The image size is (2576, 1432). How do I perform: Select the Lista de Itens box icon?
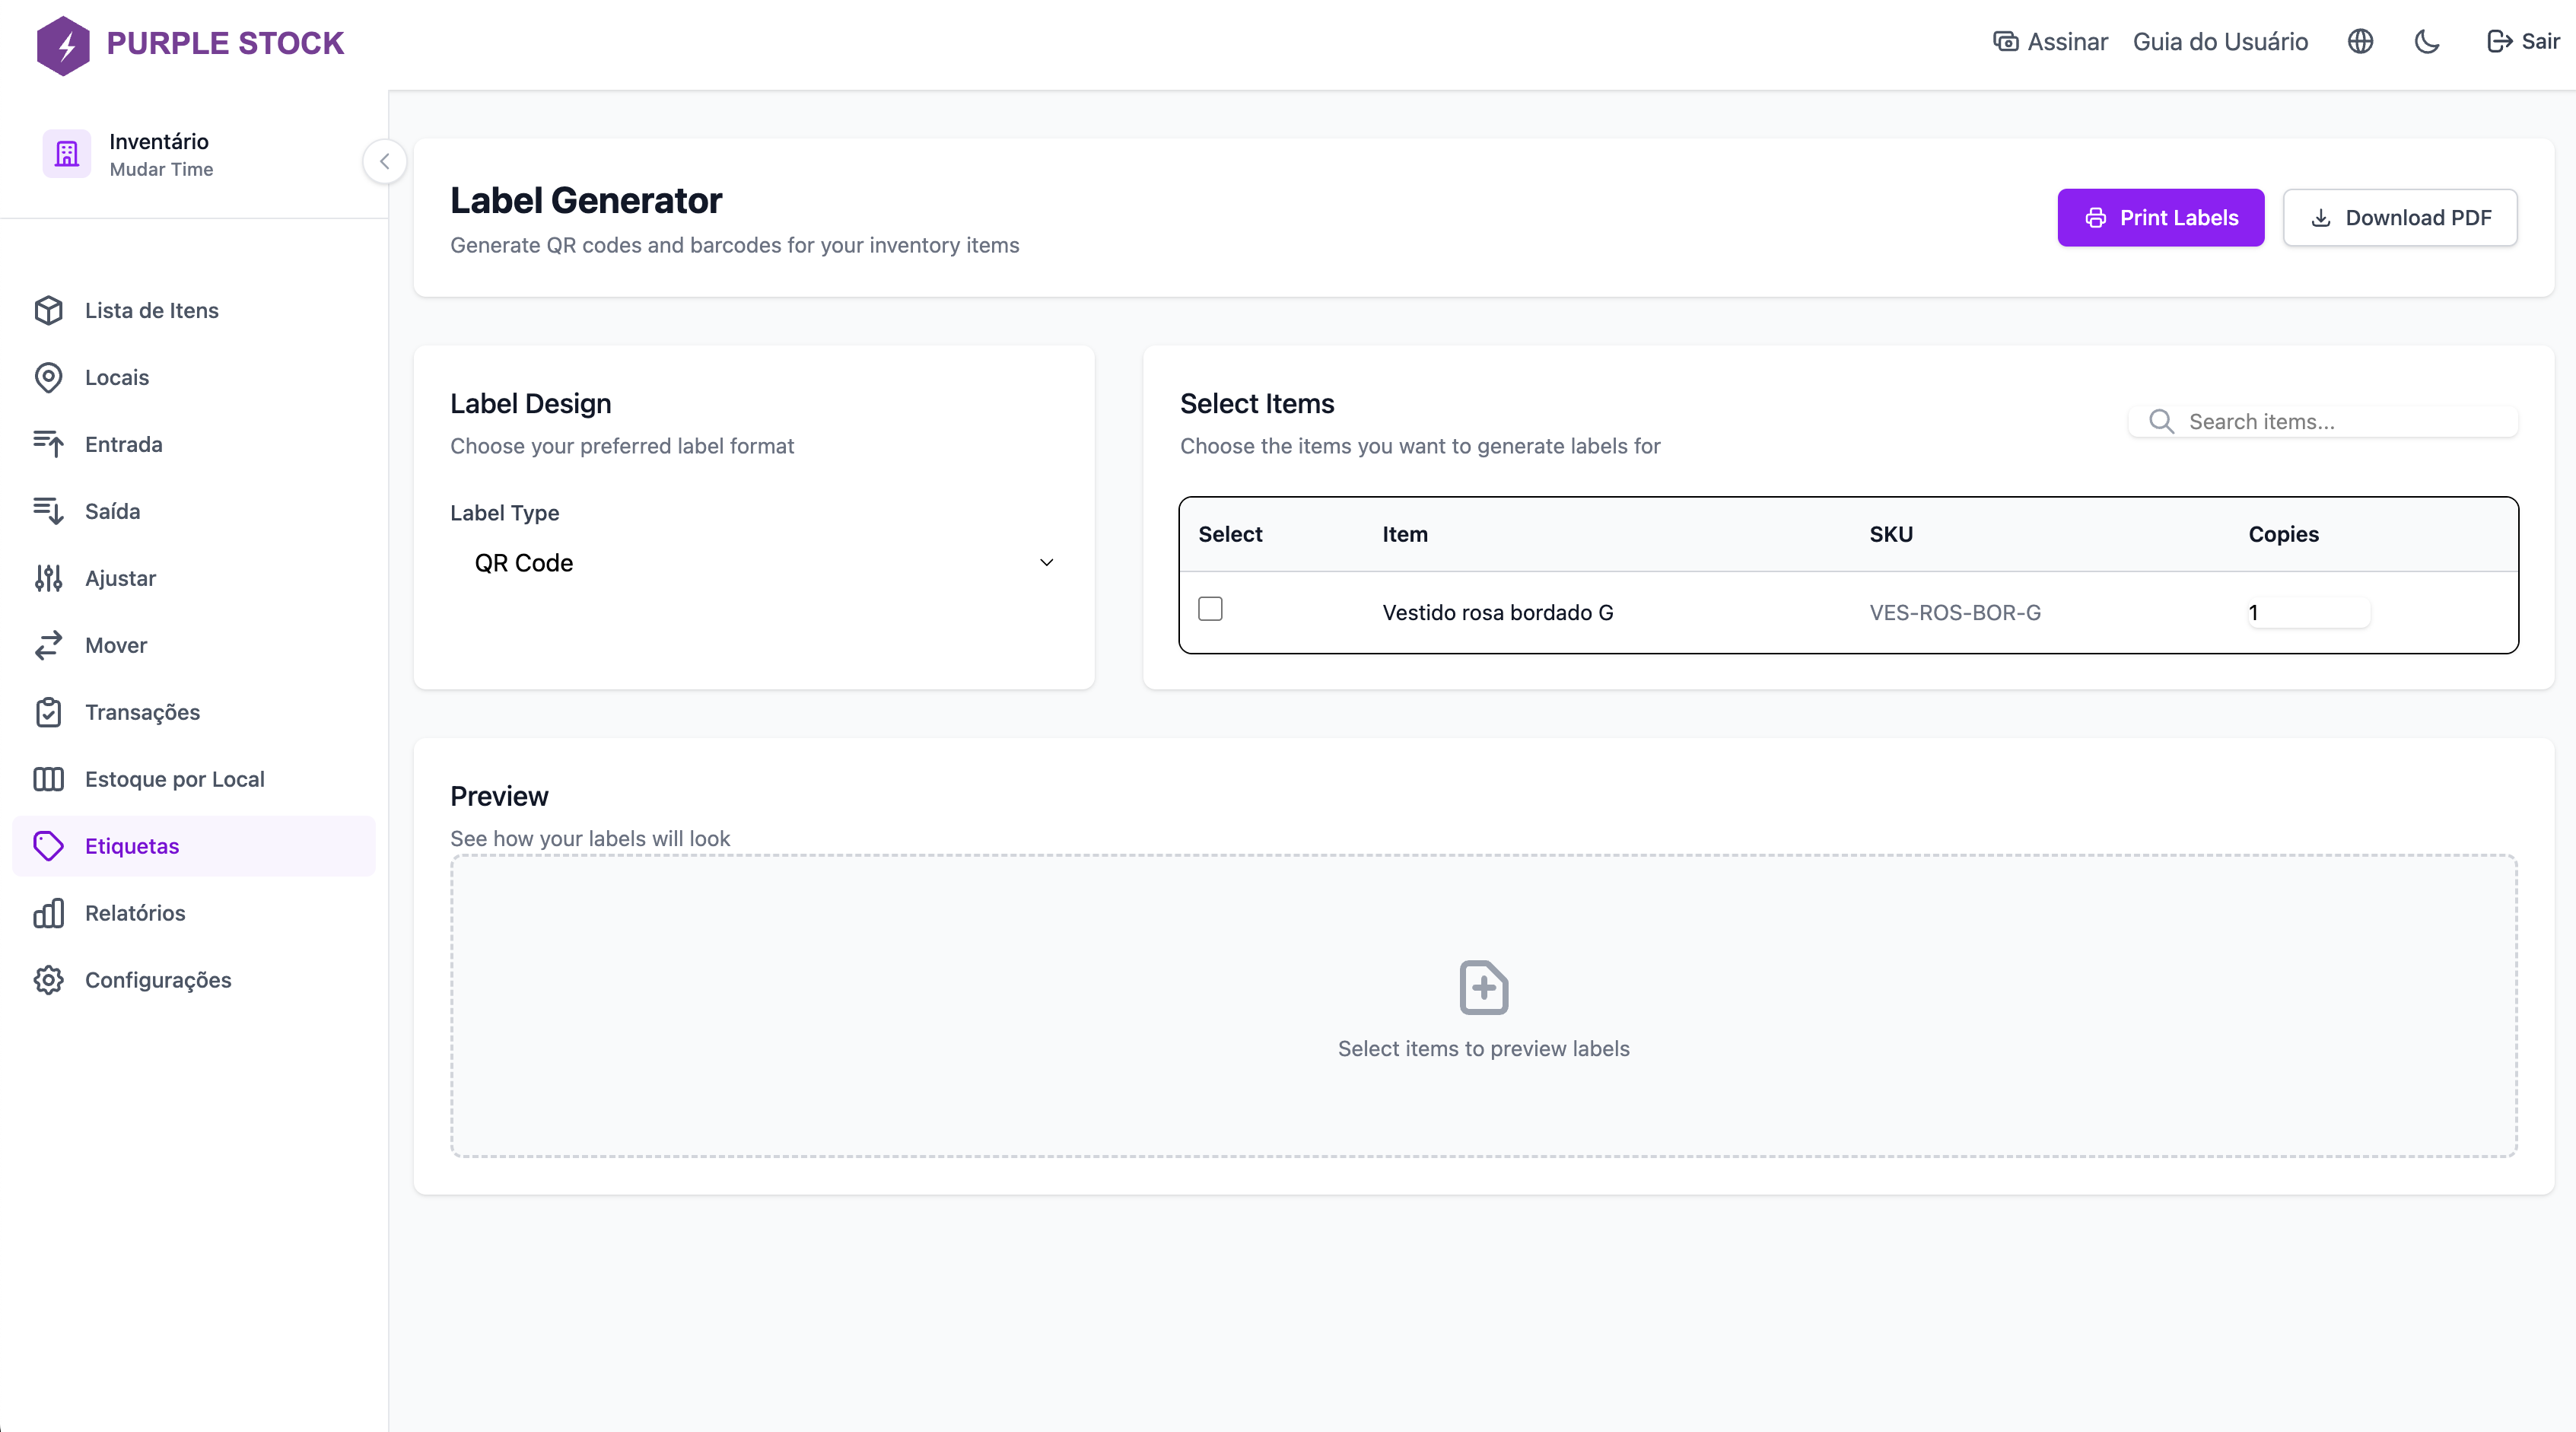coord(49,310)
